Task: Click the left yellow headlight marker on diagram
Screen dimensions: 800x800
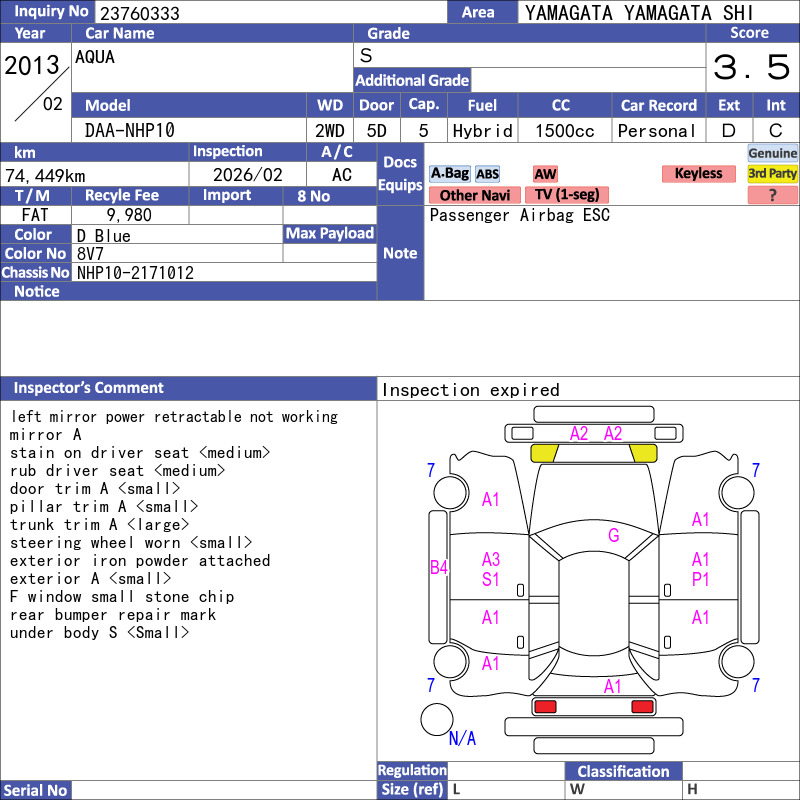Action: point(544,453)
